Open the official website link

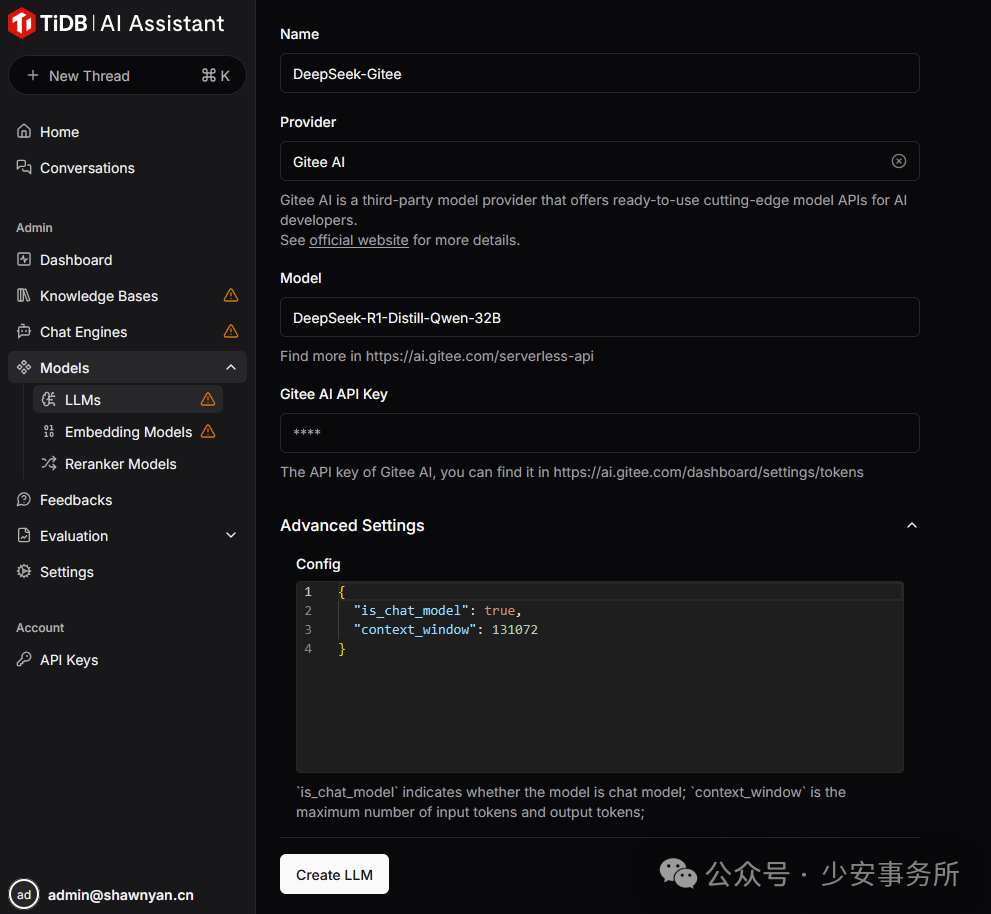tap(358, 240)
